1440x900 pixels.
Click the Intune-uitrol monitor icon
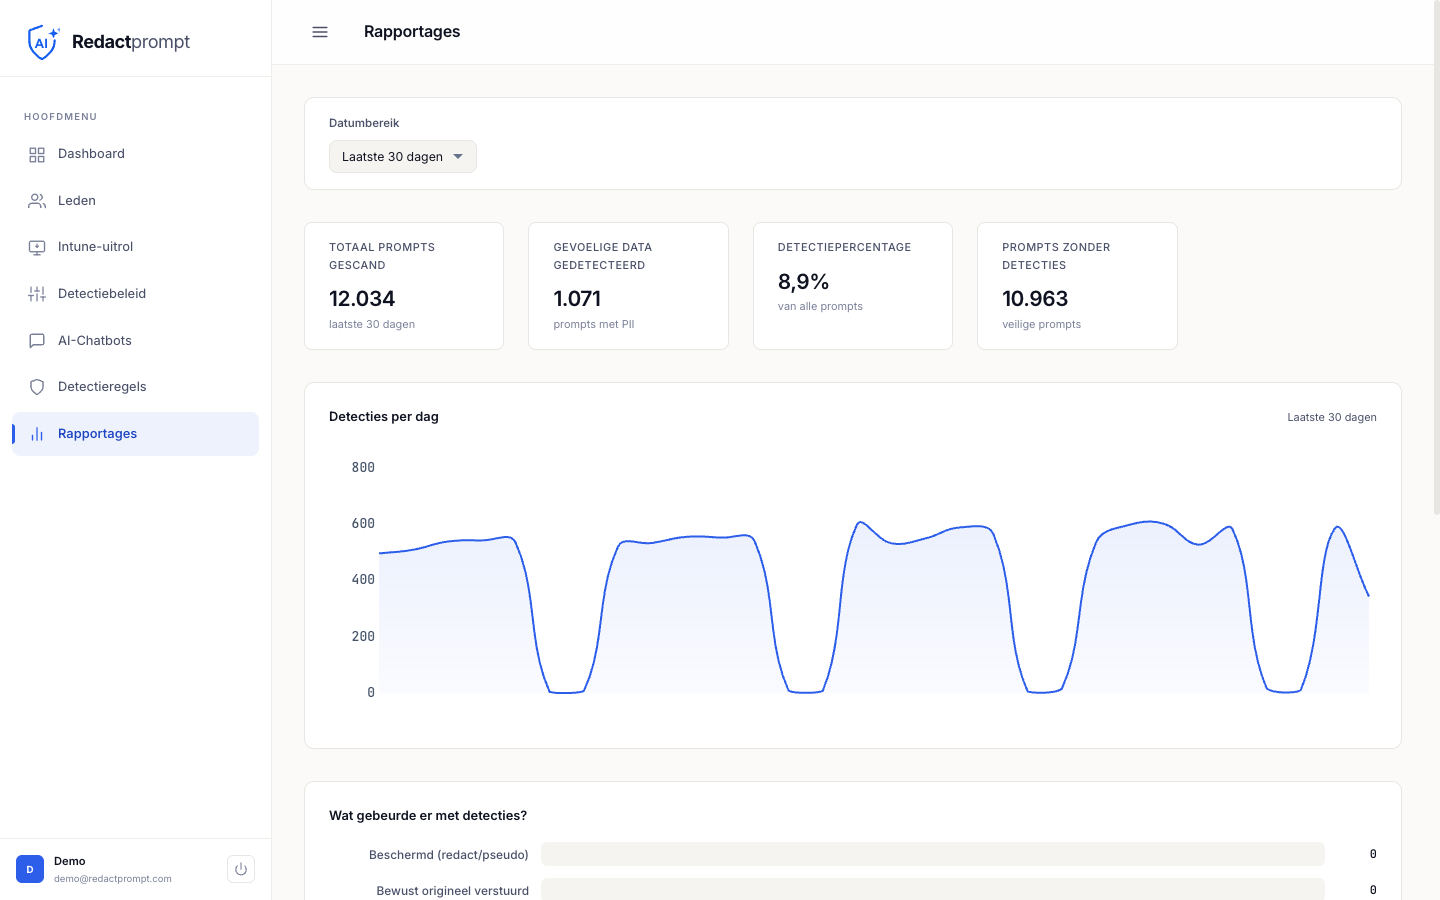[37, 248]
